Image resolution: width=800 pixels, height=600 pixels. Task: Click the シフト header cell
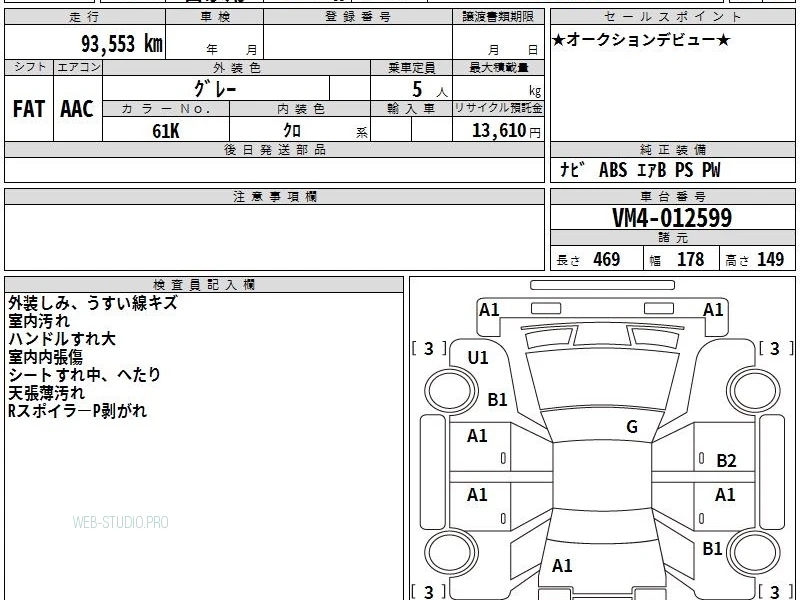point(29,67)
